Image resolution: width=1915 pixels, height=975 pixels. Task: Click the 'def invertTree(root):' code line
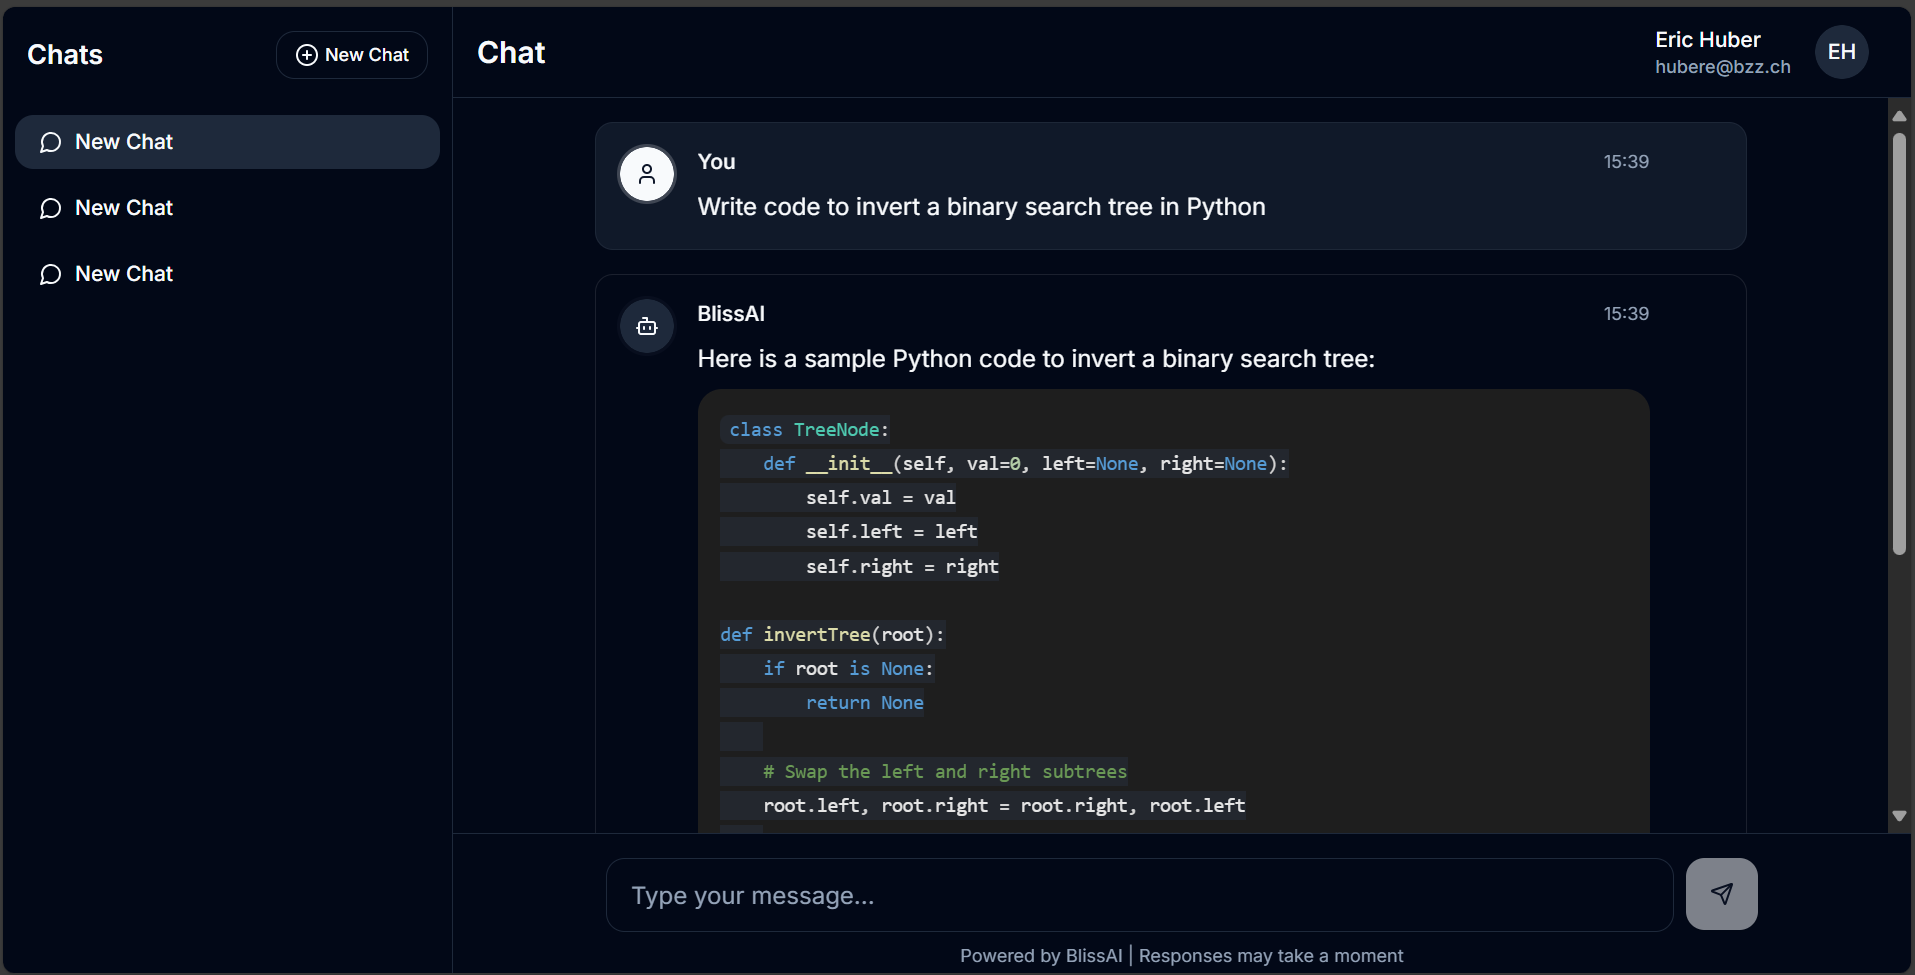pos(832,635)
